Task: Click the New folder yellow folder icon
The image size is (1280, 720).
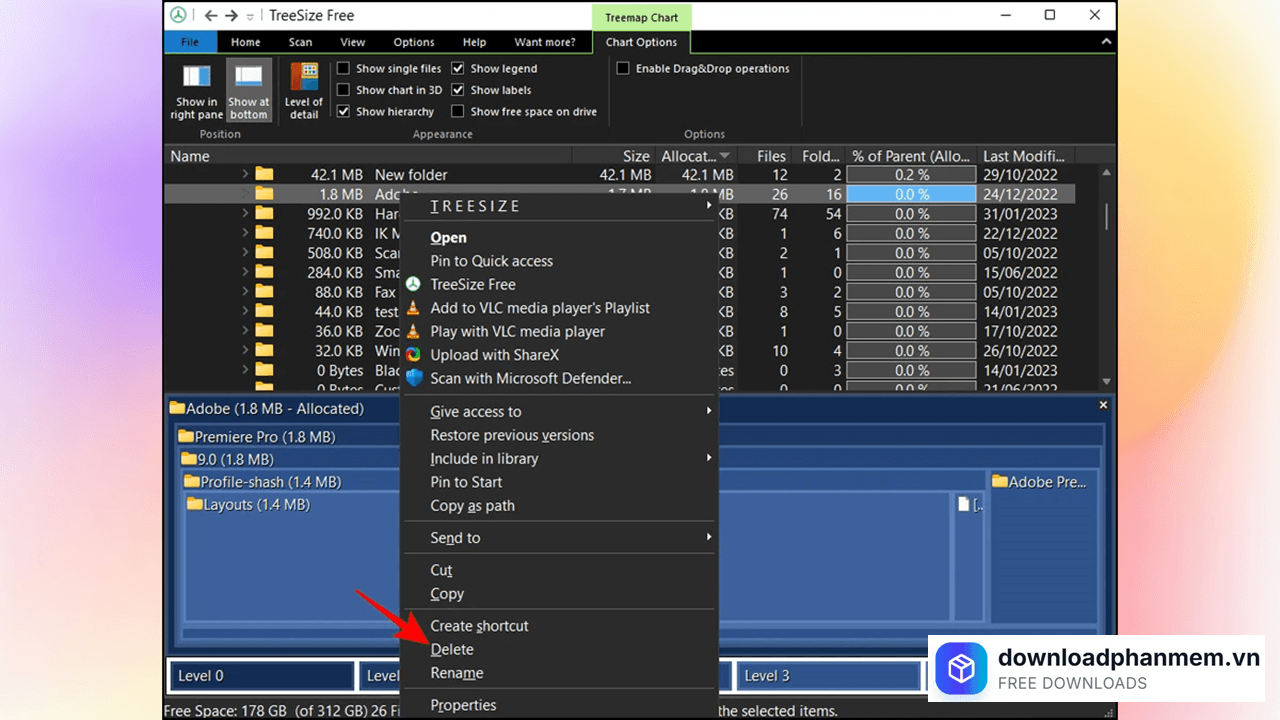Action: tap(264, 175)
